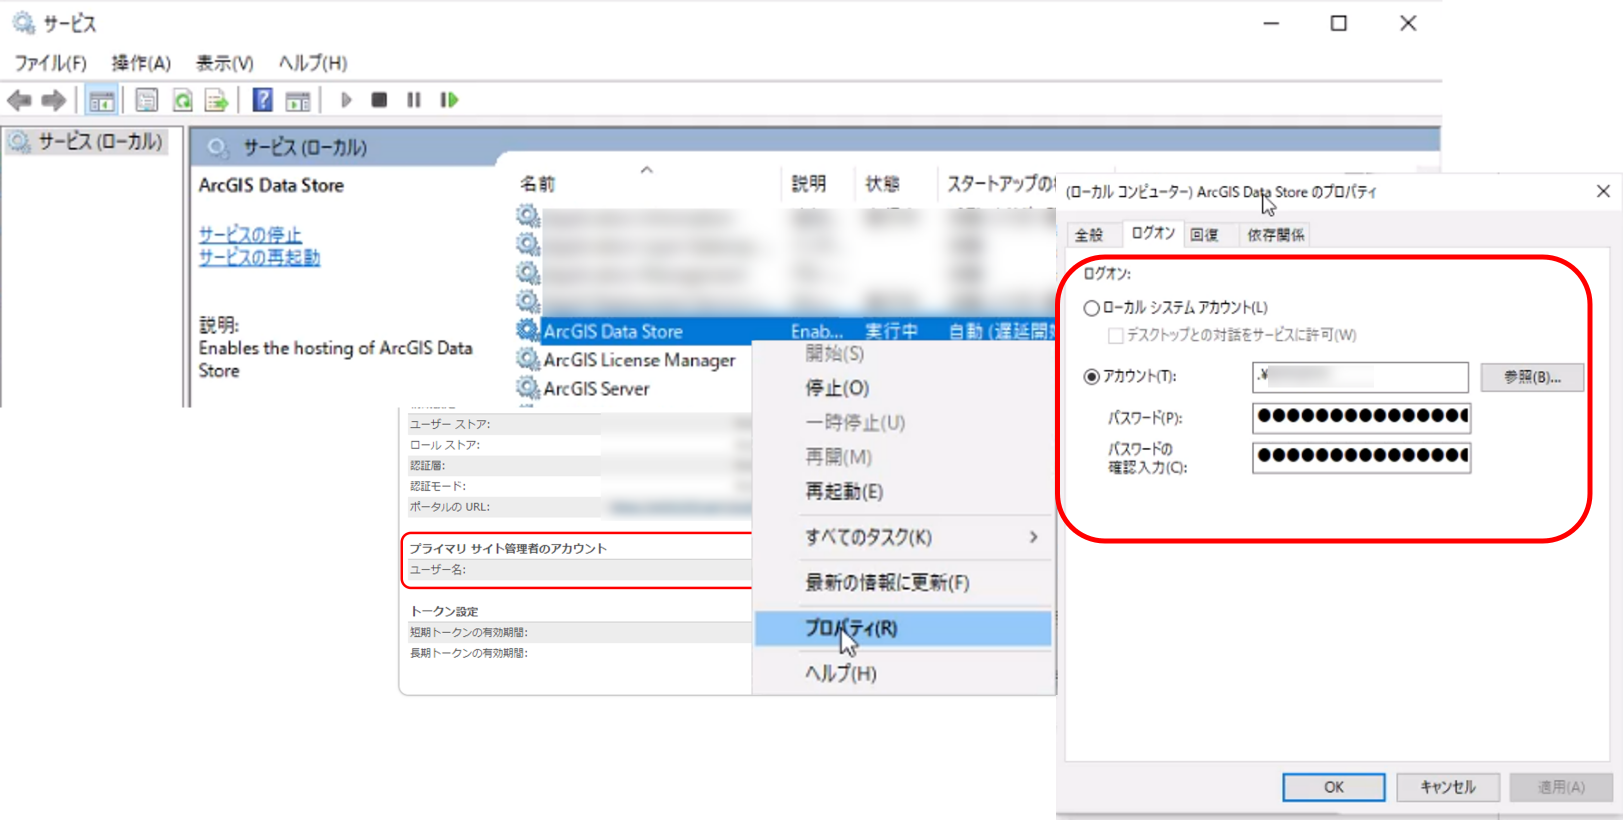1623x820 pixels.
Task: Click the 適用(A) button
Action: (1561, 787)
